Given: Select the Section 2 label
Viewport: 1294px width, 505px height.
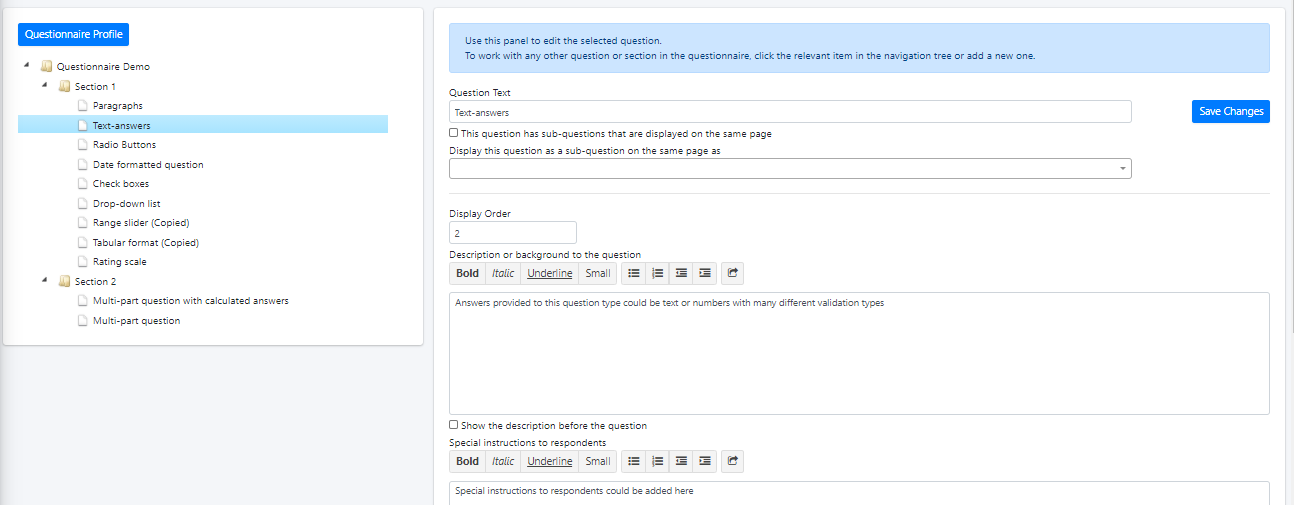Looking at the screenshot, I should [95, 281].
